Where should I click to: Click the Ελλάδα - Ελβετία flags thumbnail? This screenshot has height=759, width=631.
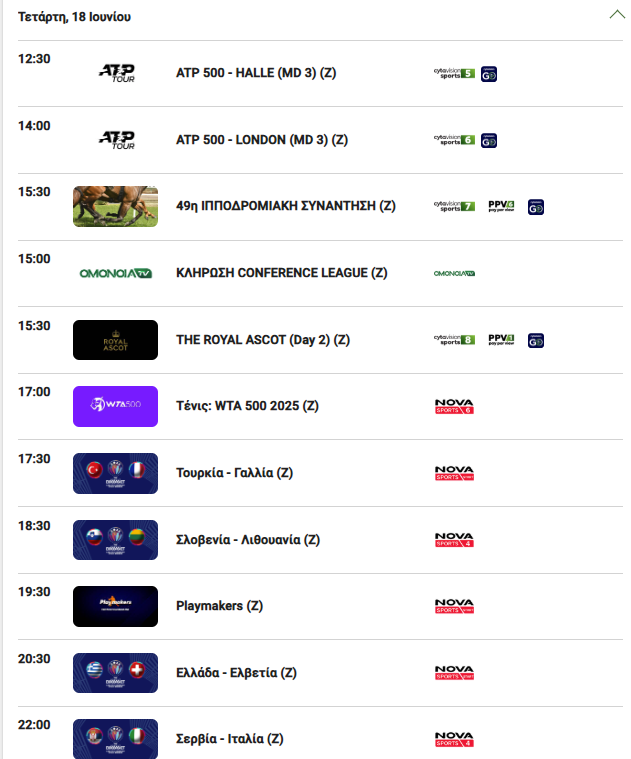(115, 673)
